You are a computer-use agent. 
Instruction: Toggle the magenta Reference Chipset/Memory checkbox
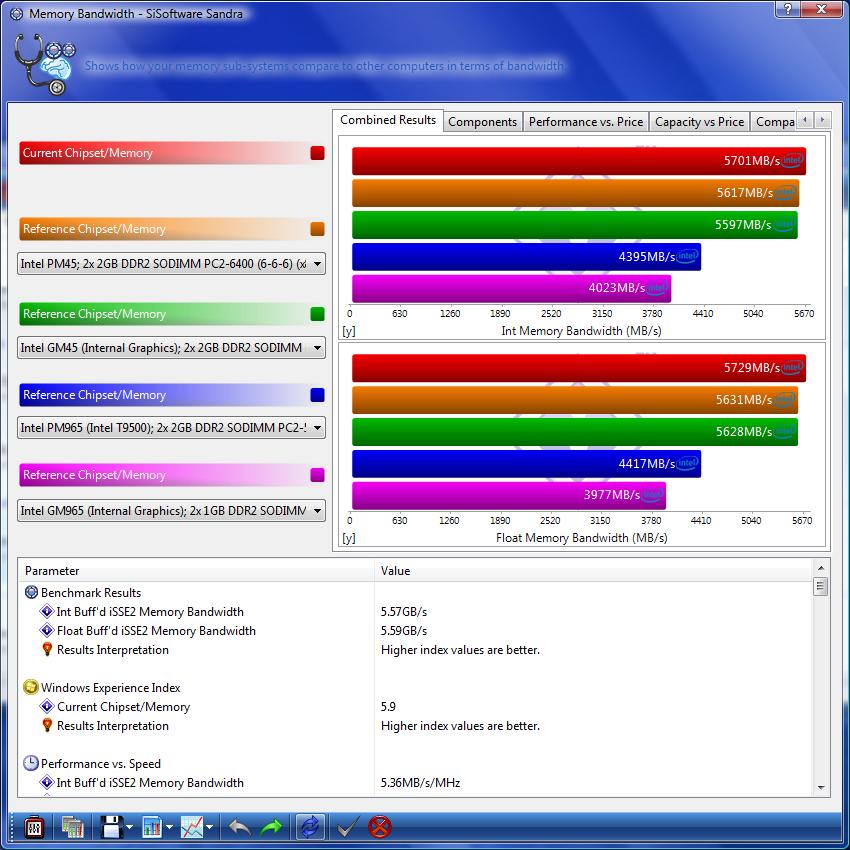tap(318, 475)
